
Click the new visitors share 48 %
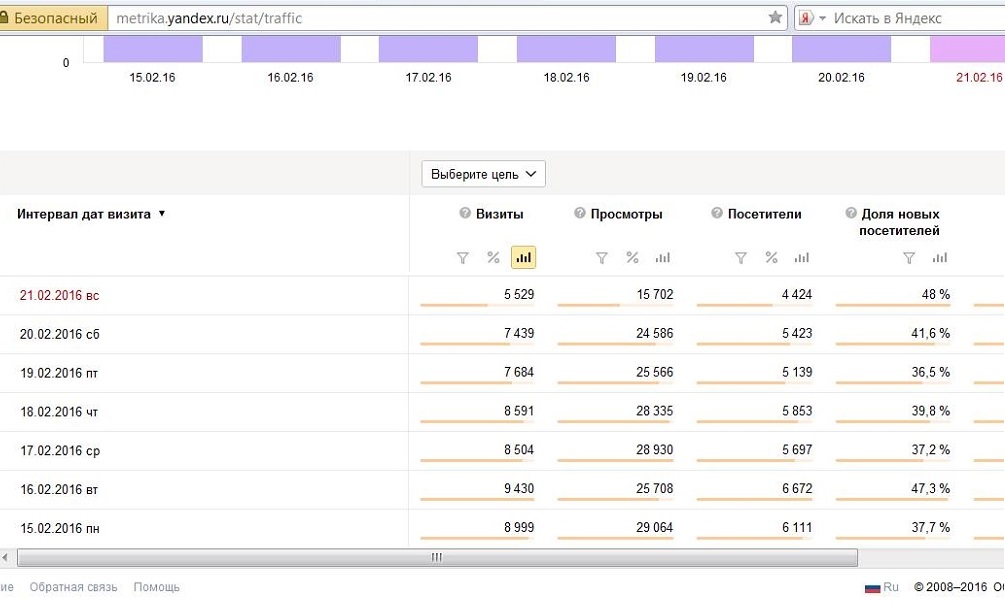[936, 294]
